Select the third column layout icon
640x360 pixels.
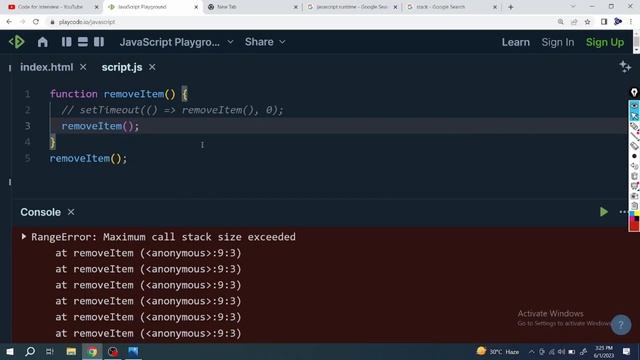pos(99,42)
